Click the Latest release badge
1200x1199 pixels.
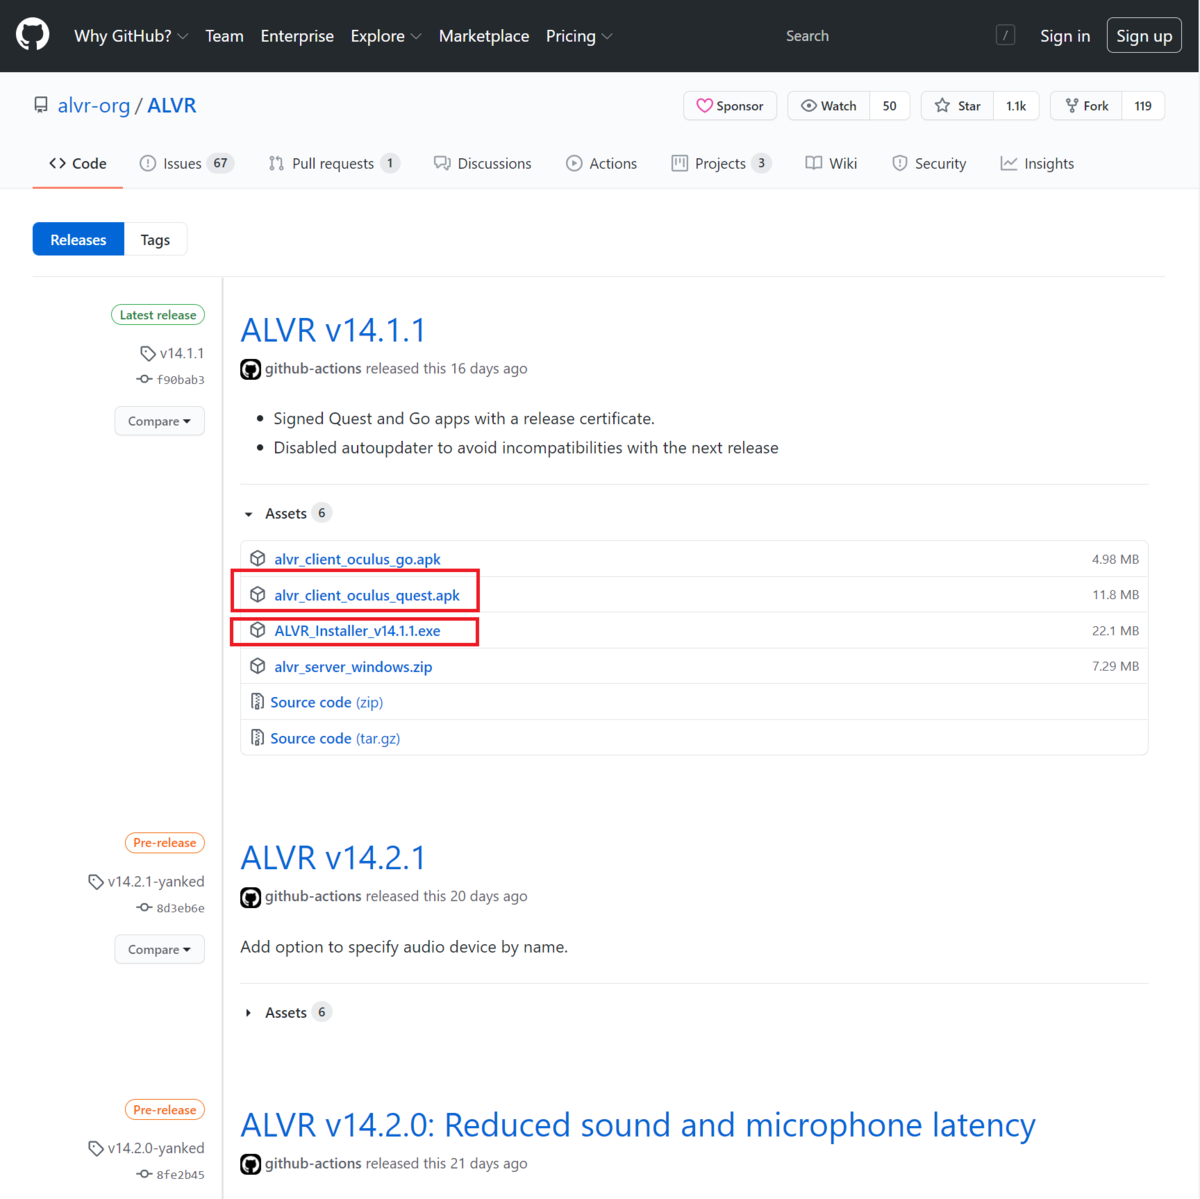pos(158,315)
